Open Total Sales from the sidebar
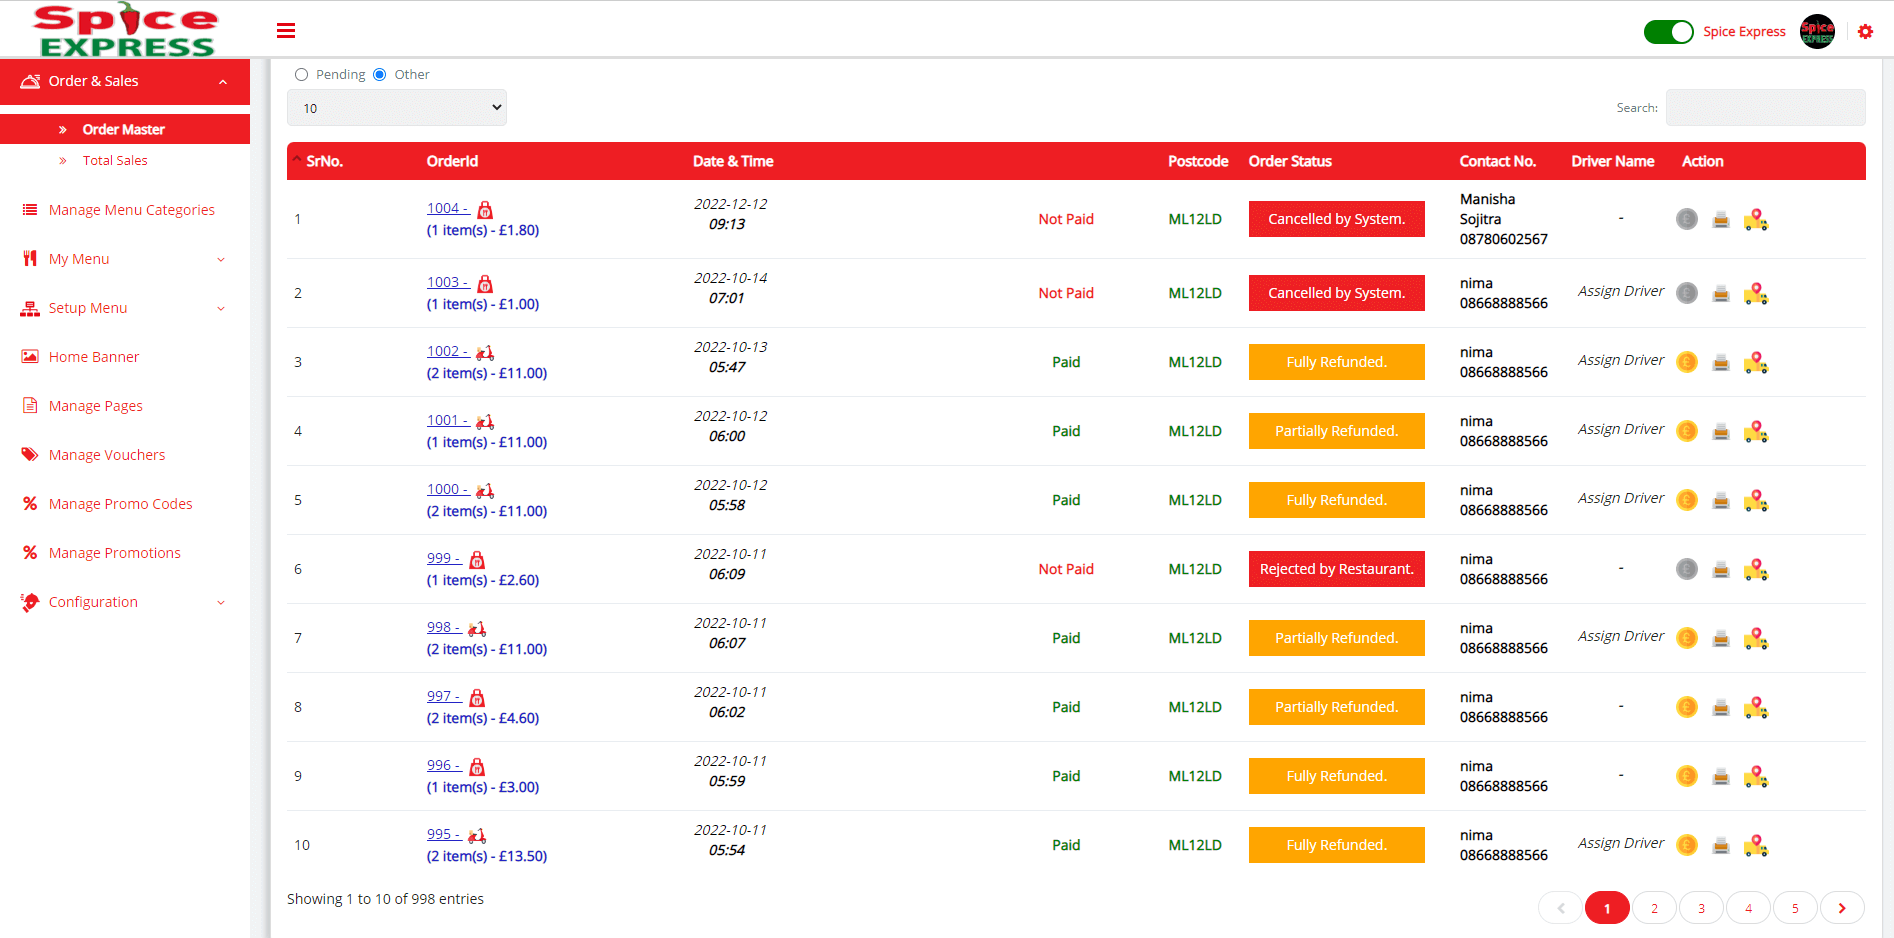The height and width of the screenshot is (938, 1894). click(x=115, y=160)
